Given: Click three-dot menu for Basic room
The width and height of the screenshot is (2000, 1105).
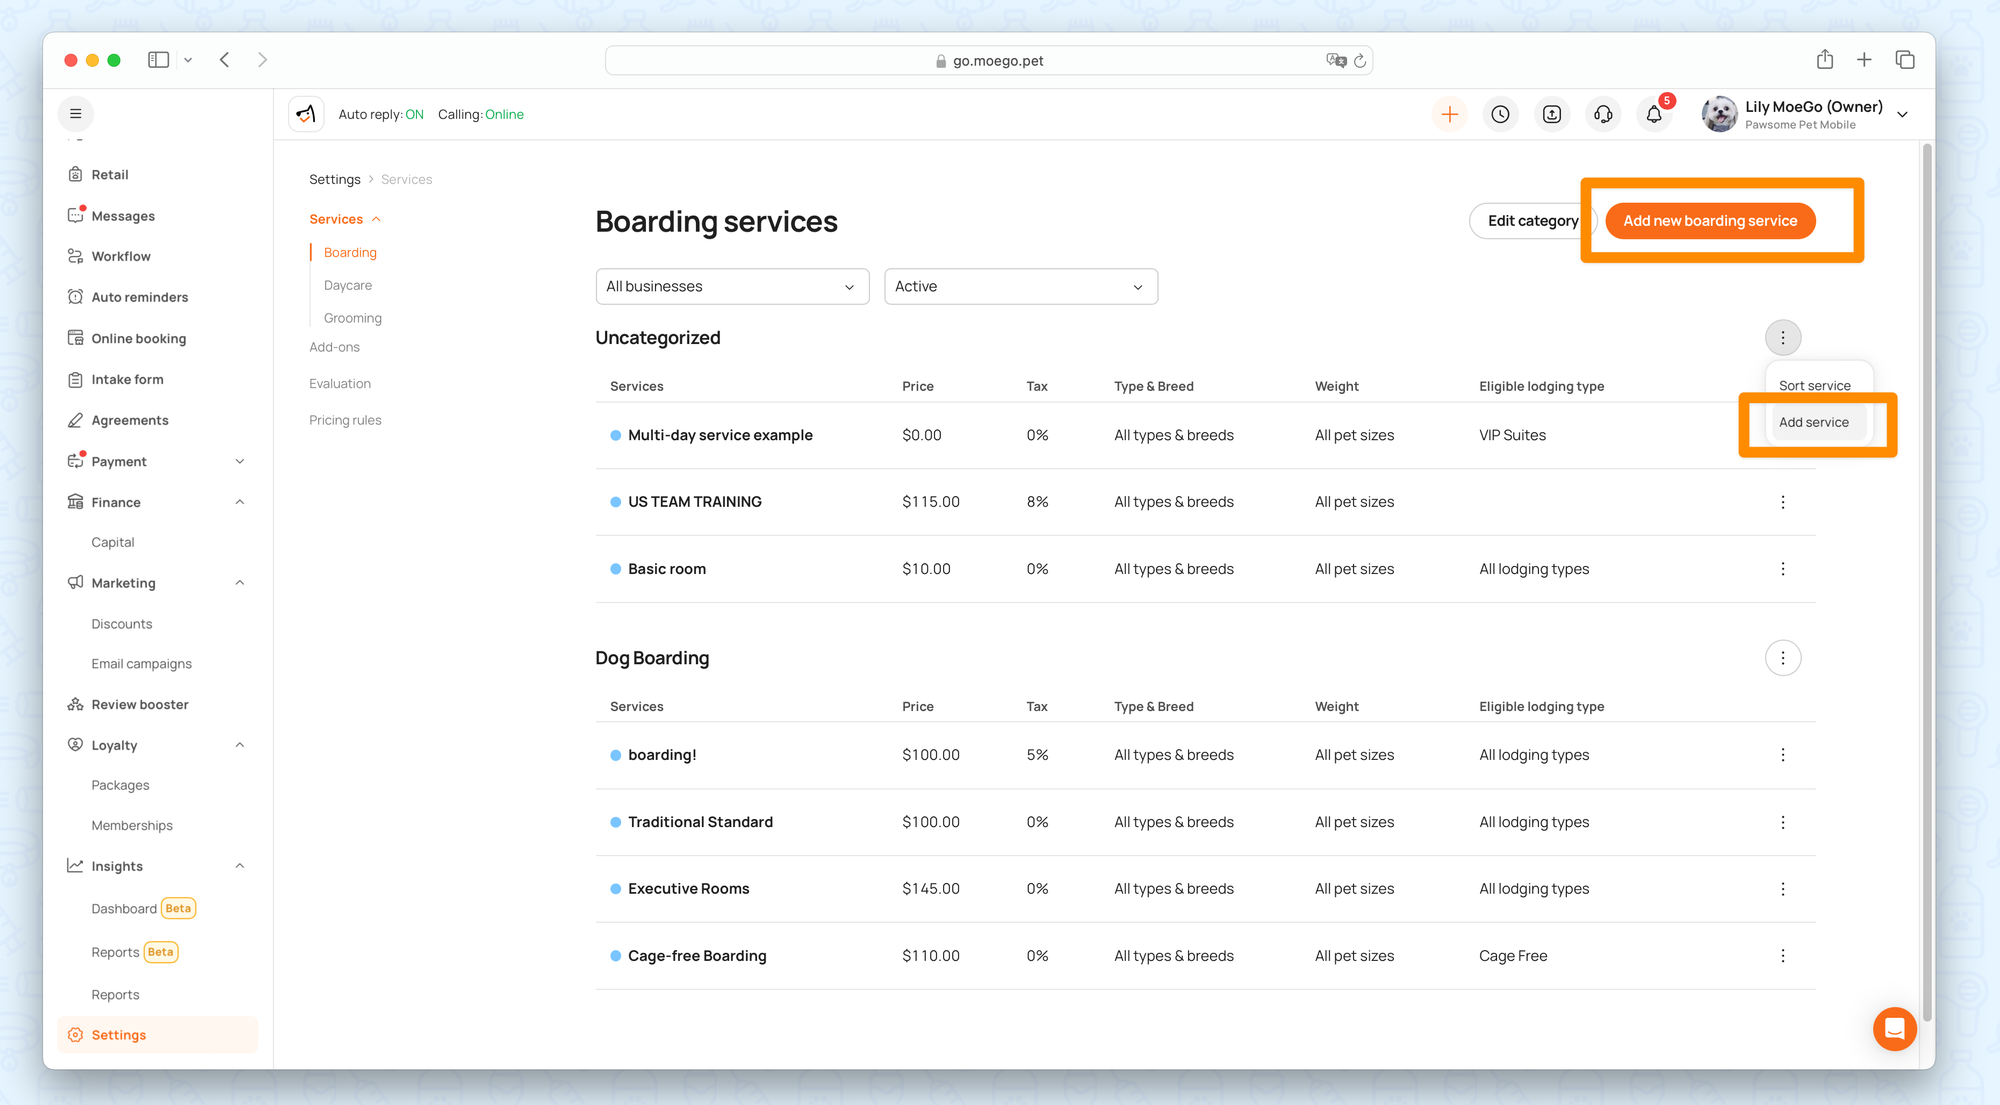Looking at the screenshot, I should coord(1782,569).
